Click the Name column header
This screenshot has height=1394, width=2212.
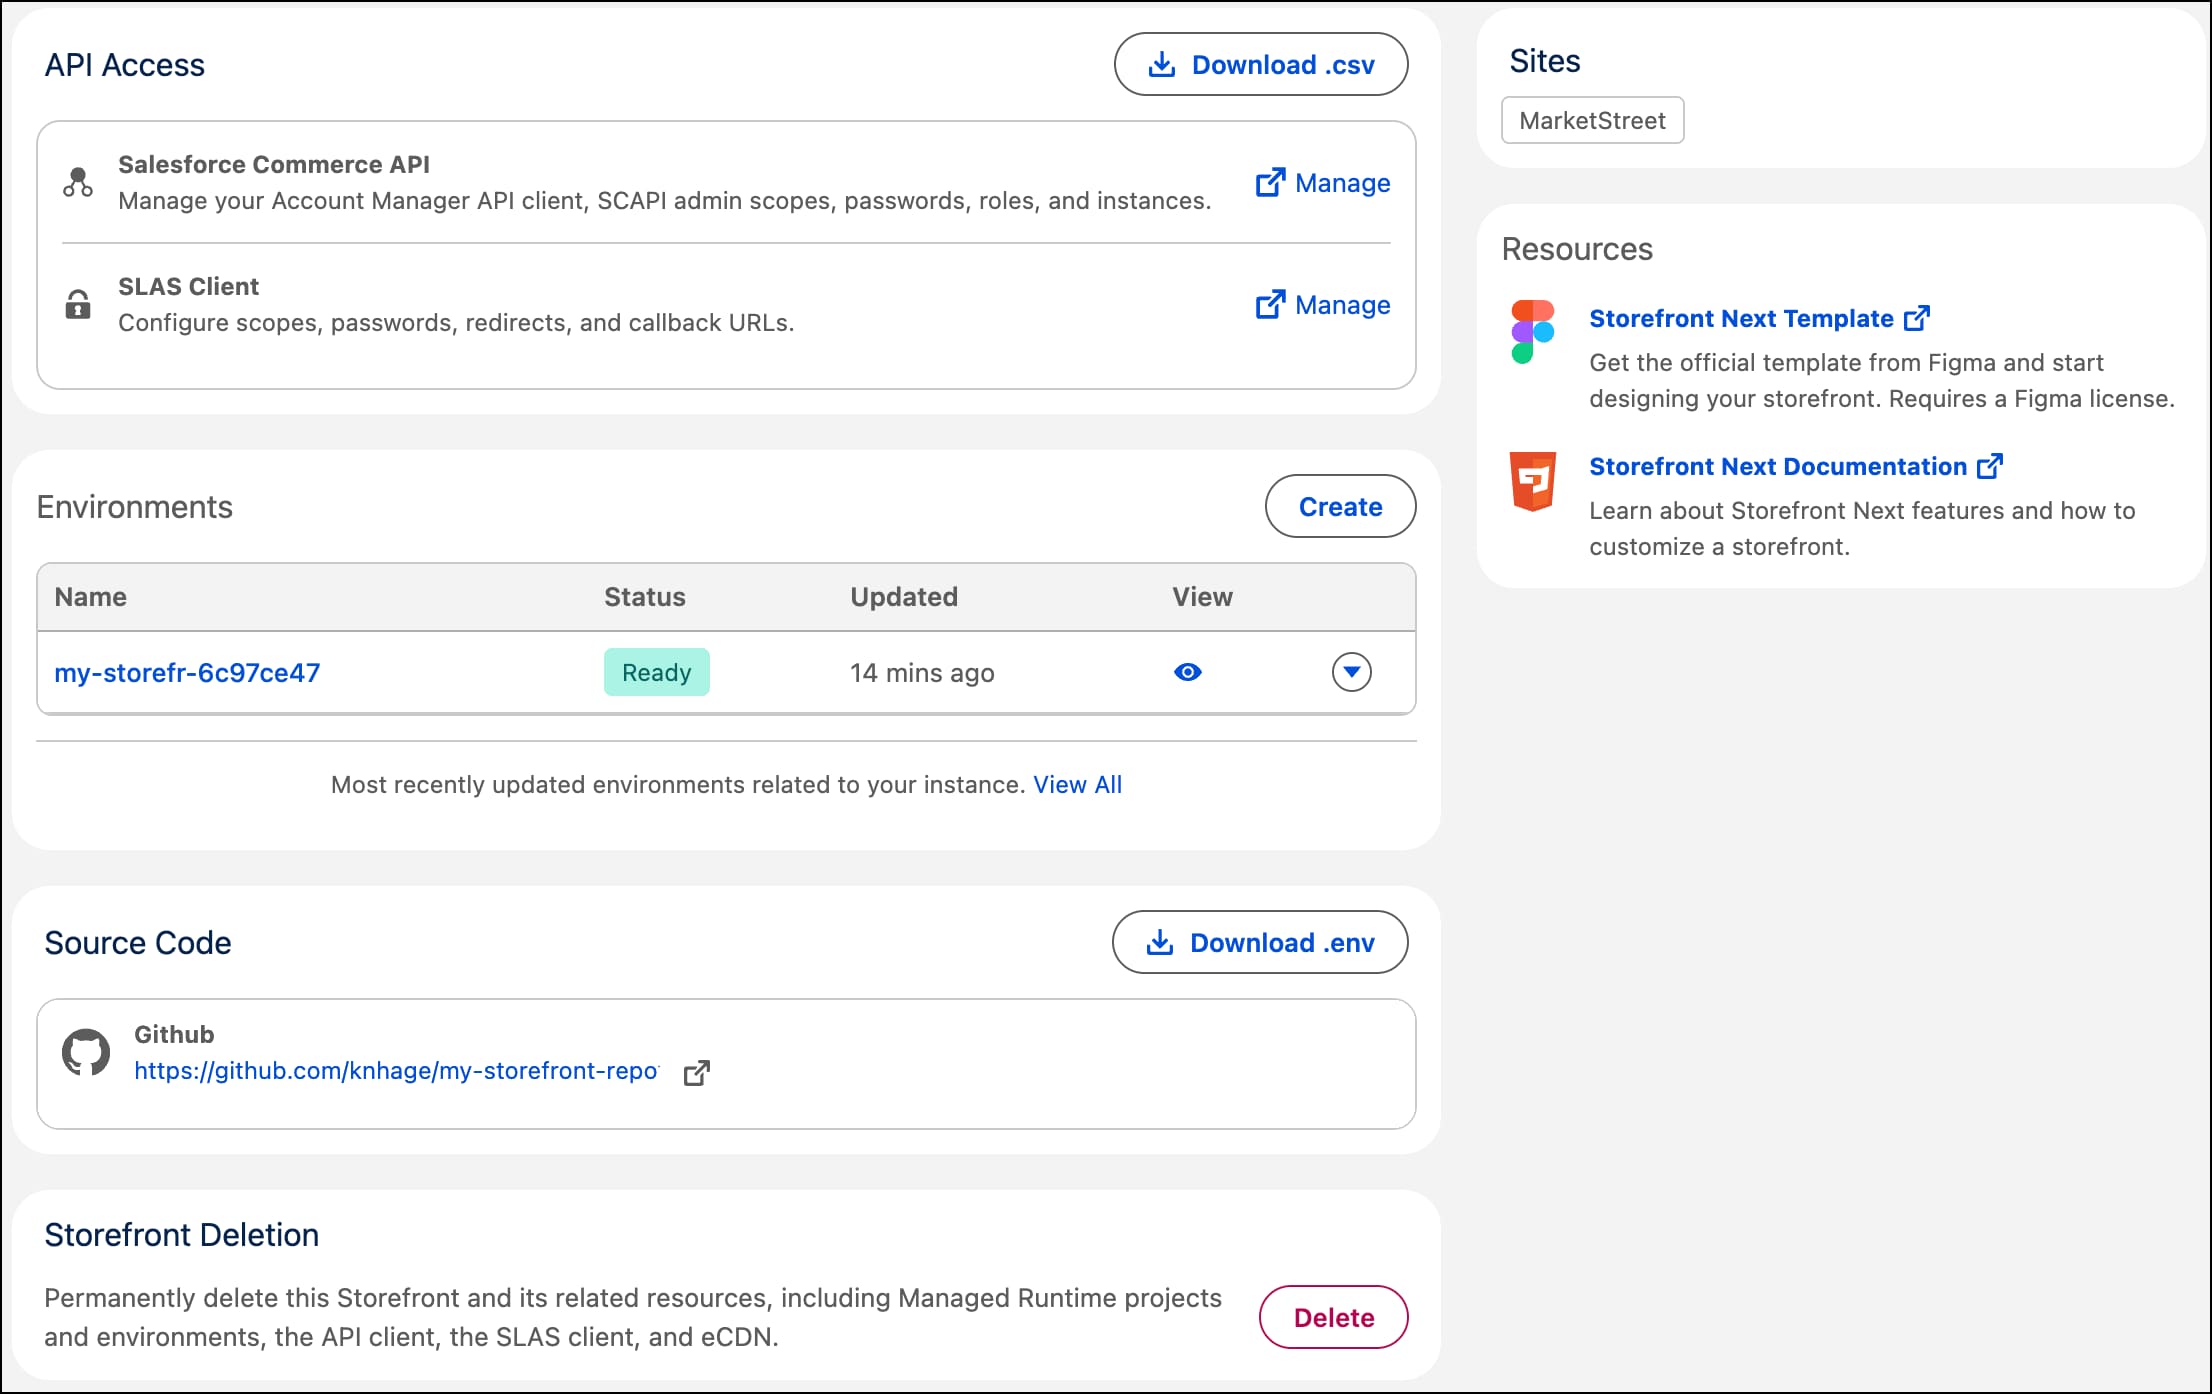point(91,597)
